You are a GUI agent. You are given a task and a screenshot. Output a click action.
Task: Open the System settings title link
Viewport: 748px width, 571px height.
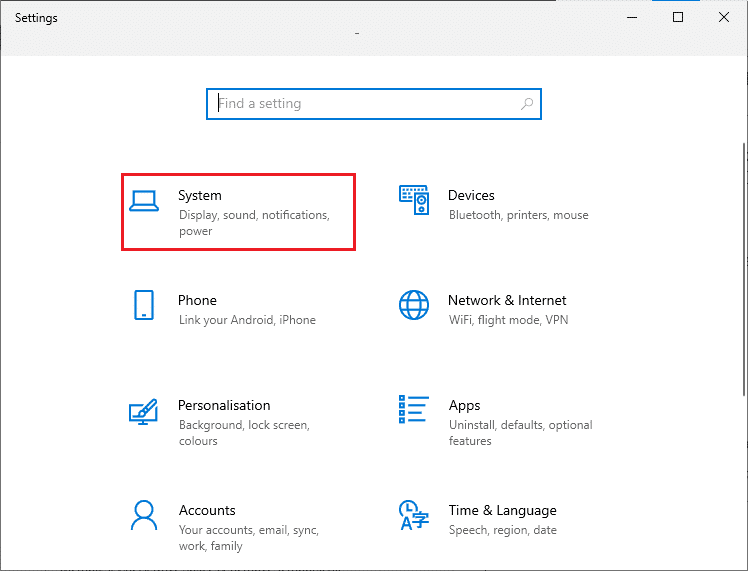click(200, 195)
